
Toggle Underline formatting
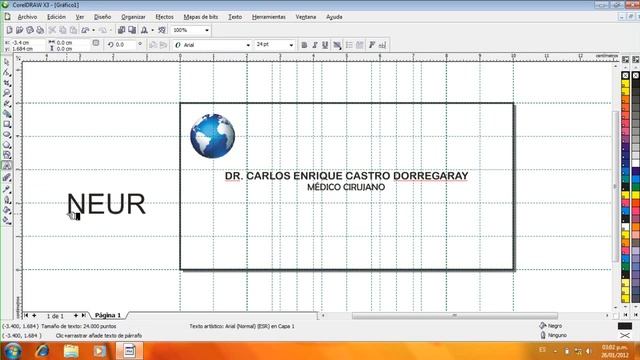click(325, 45)
